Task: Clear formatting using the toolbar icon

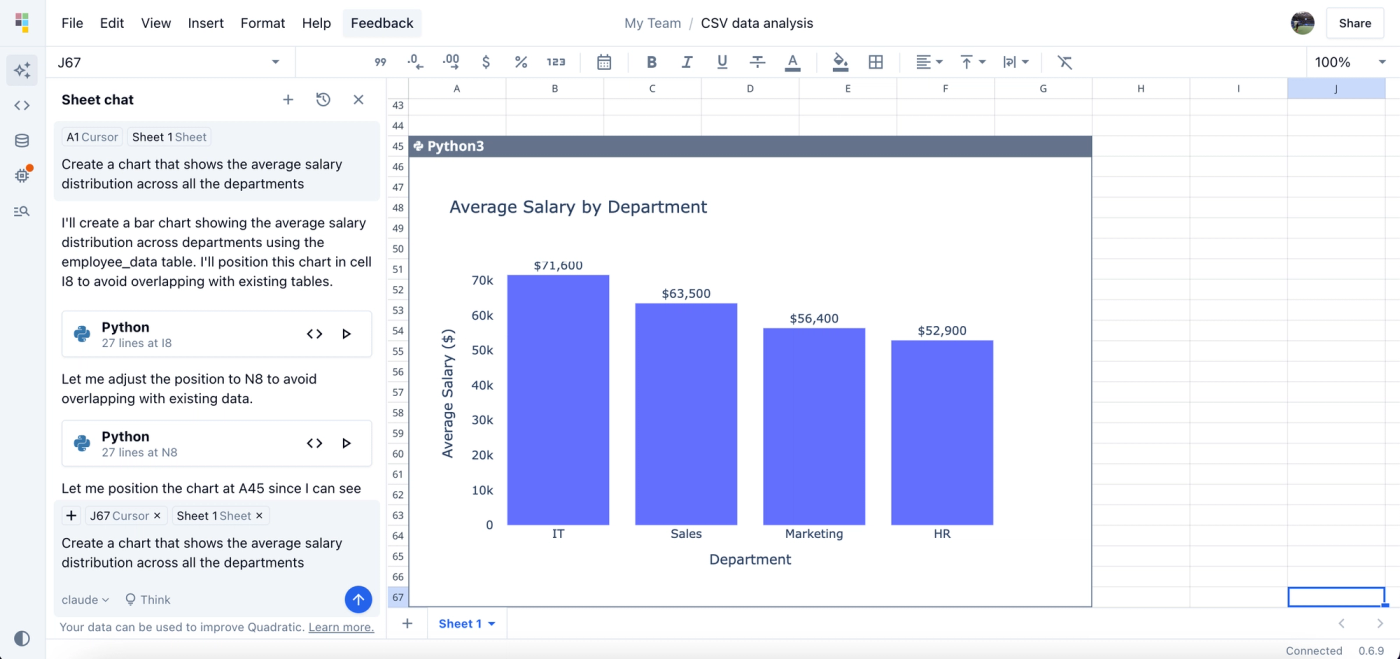Action: click(x=1064, y=61)
